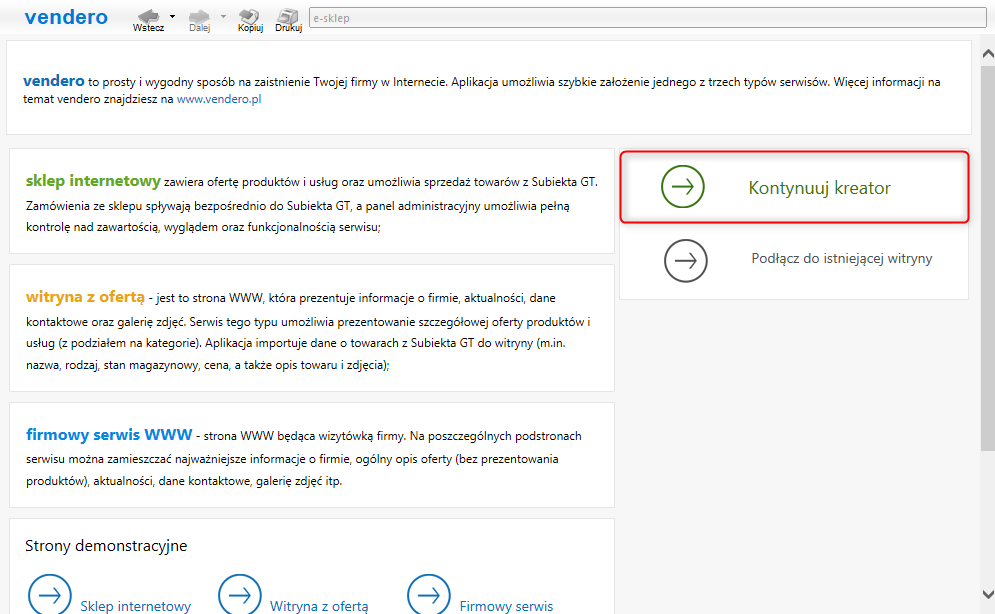The height and width of the screenshot is (614, 995).
Task: Click the Podłącz do istniejącej witryny arrow icon
Action: coord(685,261)
